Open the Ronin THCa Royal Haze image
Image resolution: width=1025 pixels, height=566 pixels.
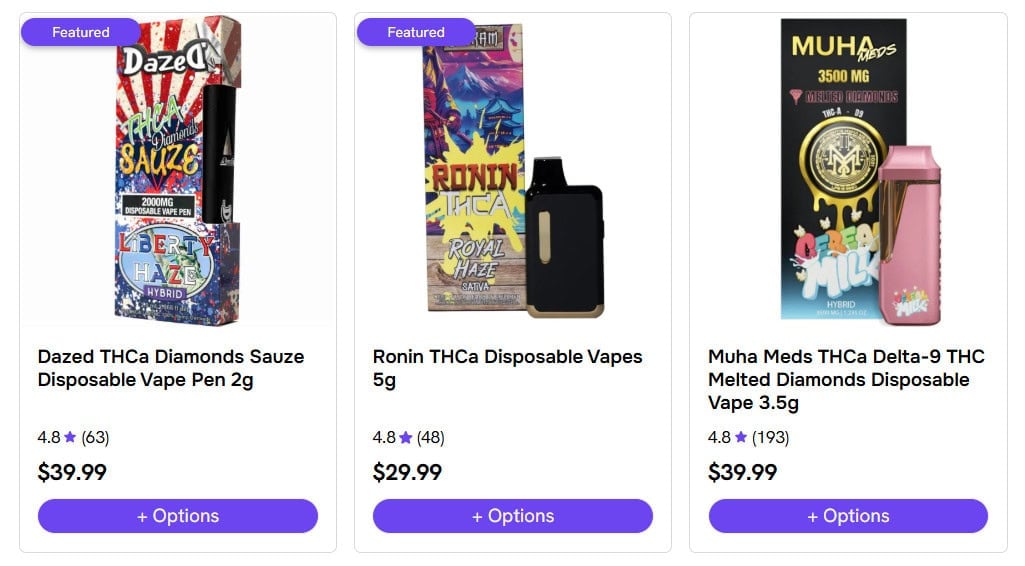pyautogui.click(x=513, y=172)
